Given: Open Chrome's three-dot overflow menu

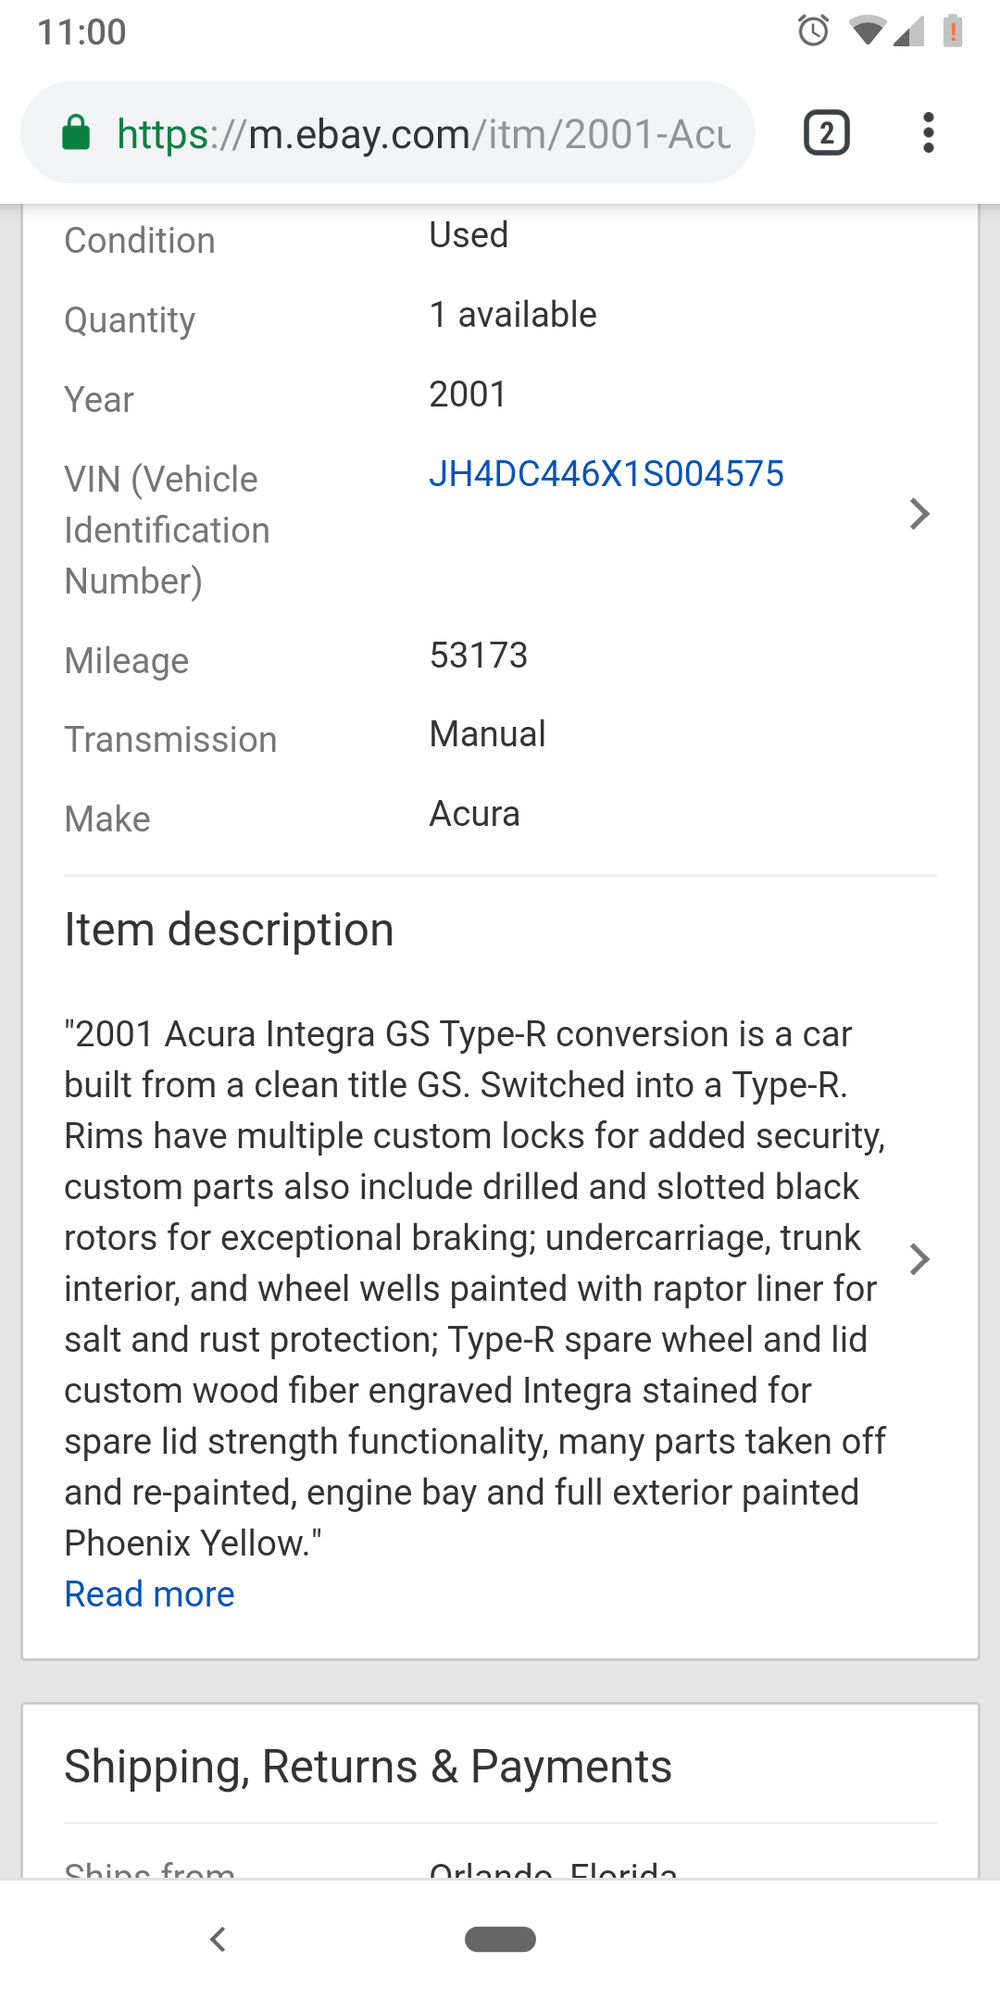Looking at the screenshot, I should click(929, 133).
